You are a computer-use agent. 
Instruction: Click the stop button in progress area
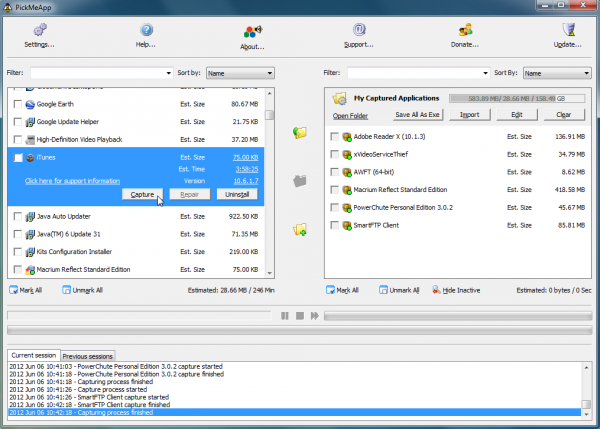pyautogui.click(x=300, y=316)
